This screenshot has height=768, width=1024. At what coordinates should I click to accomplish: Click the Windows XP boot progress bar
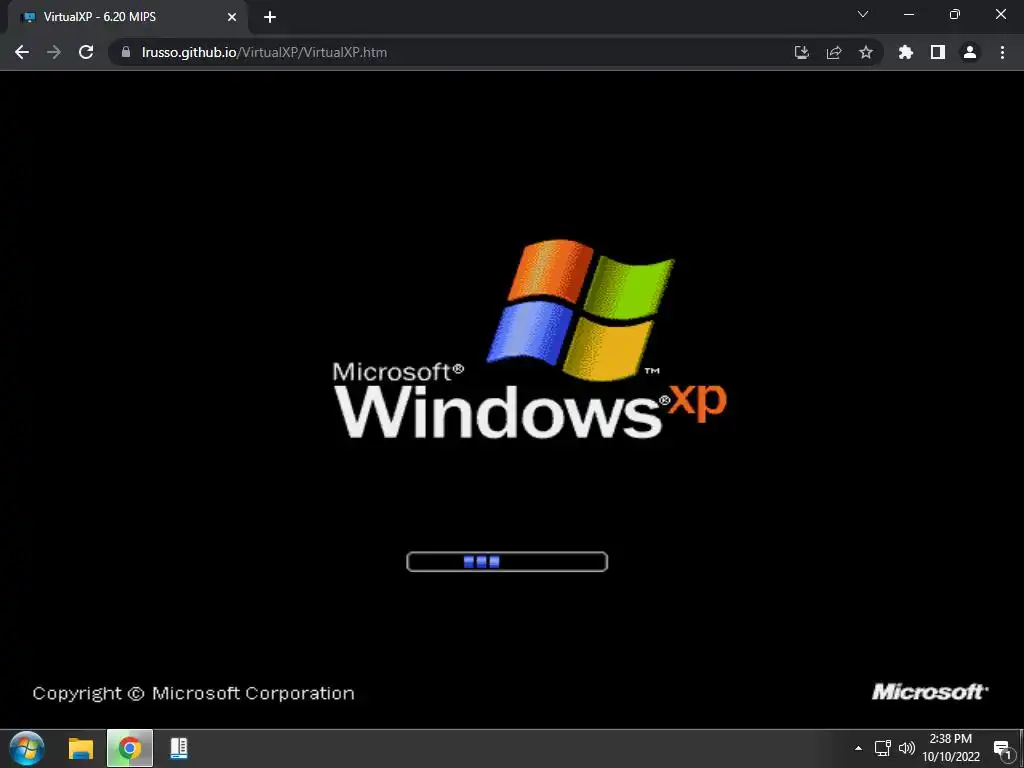(507, 562)
